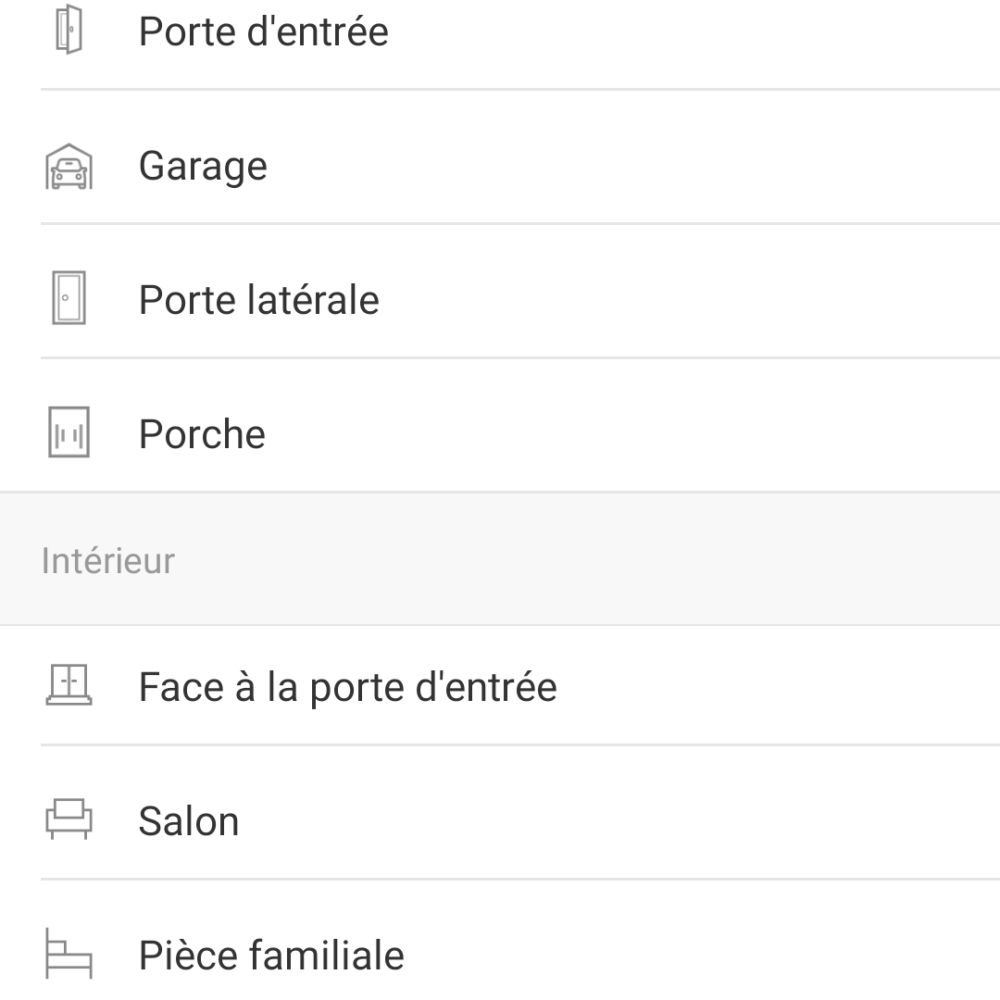This screenshot has width=1000, height=1000.
Task: Click the Intérieur section header
Action: 108,561
